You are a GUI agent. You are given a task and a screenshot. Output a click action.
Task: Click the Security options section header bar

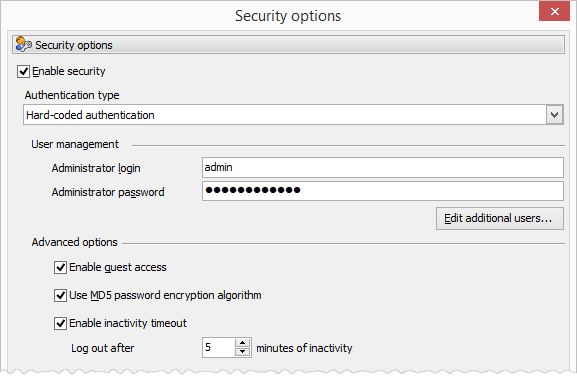point(288,45)
